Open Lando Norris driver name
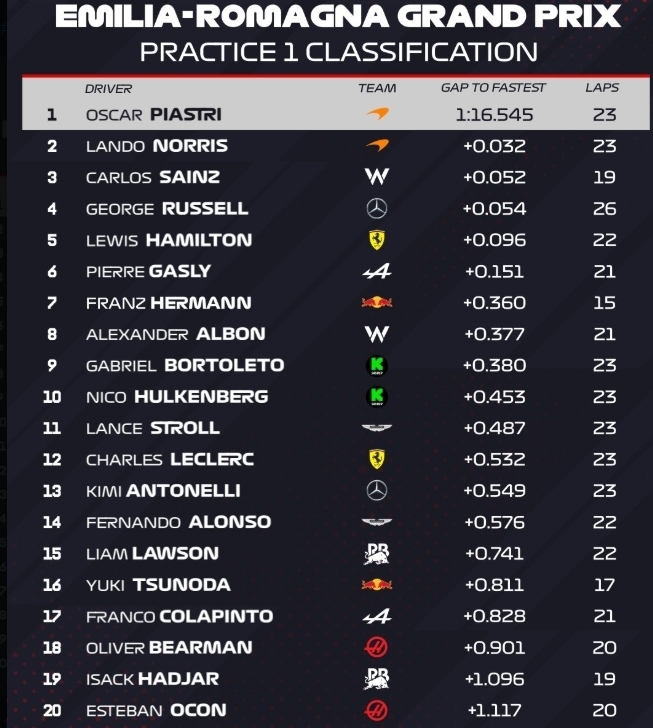This screenshot has height=728, width=653. click(x=157, y=146)
